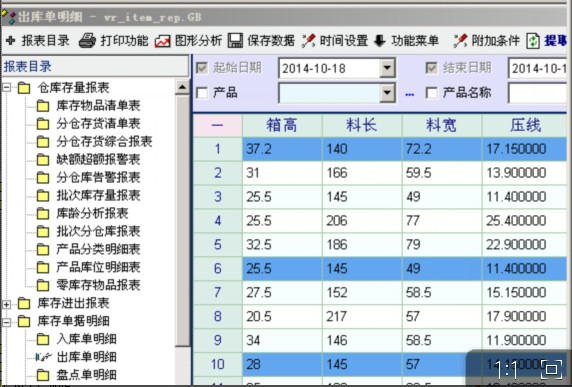
Task: Open 时间设置 toolbar icon
Action: pos(309,40)
